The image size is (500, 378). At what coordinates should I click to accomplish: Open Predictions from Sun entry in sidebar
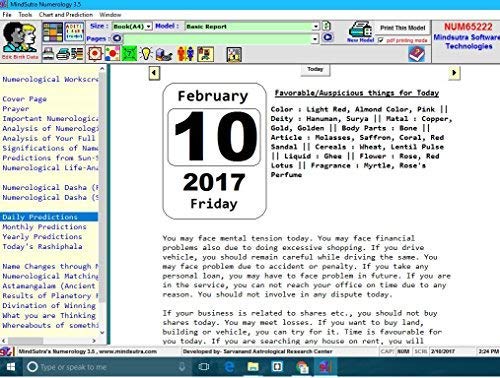[x=50, y=158]
